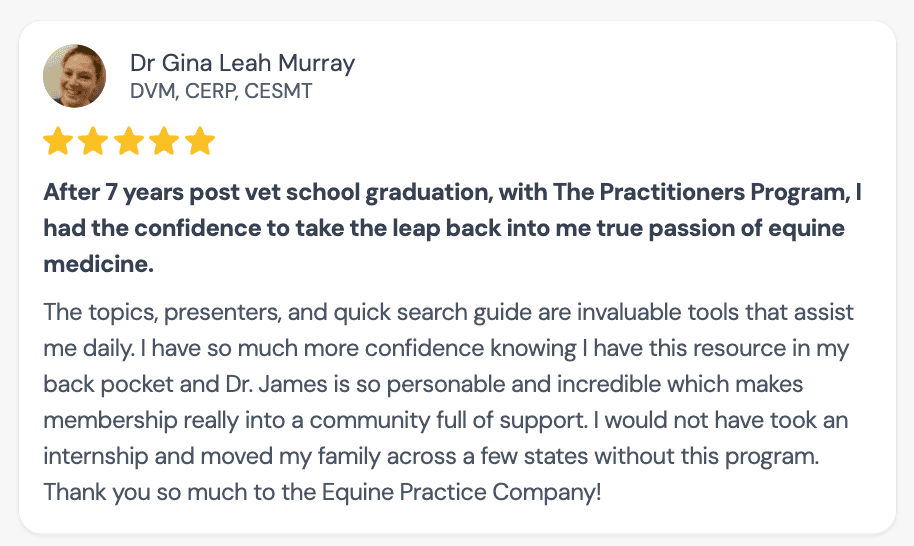Click the fifth gold rating star

click(201, 141)
